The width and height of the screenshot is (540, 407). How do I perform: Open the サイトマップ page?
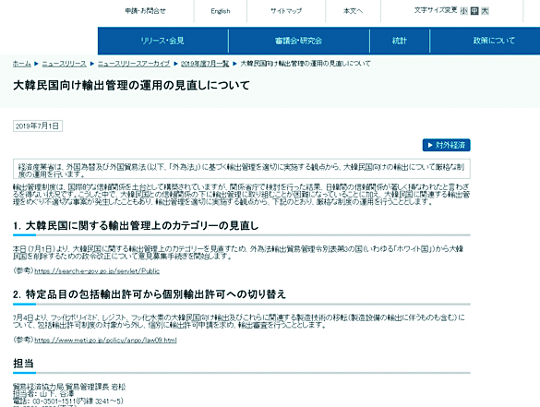(x=286, y=11)
